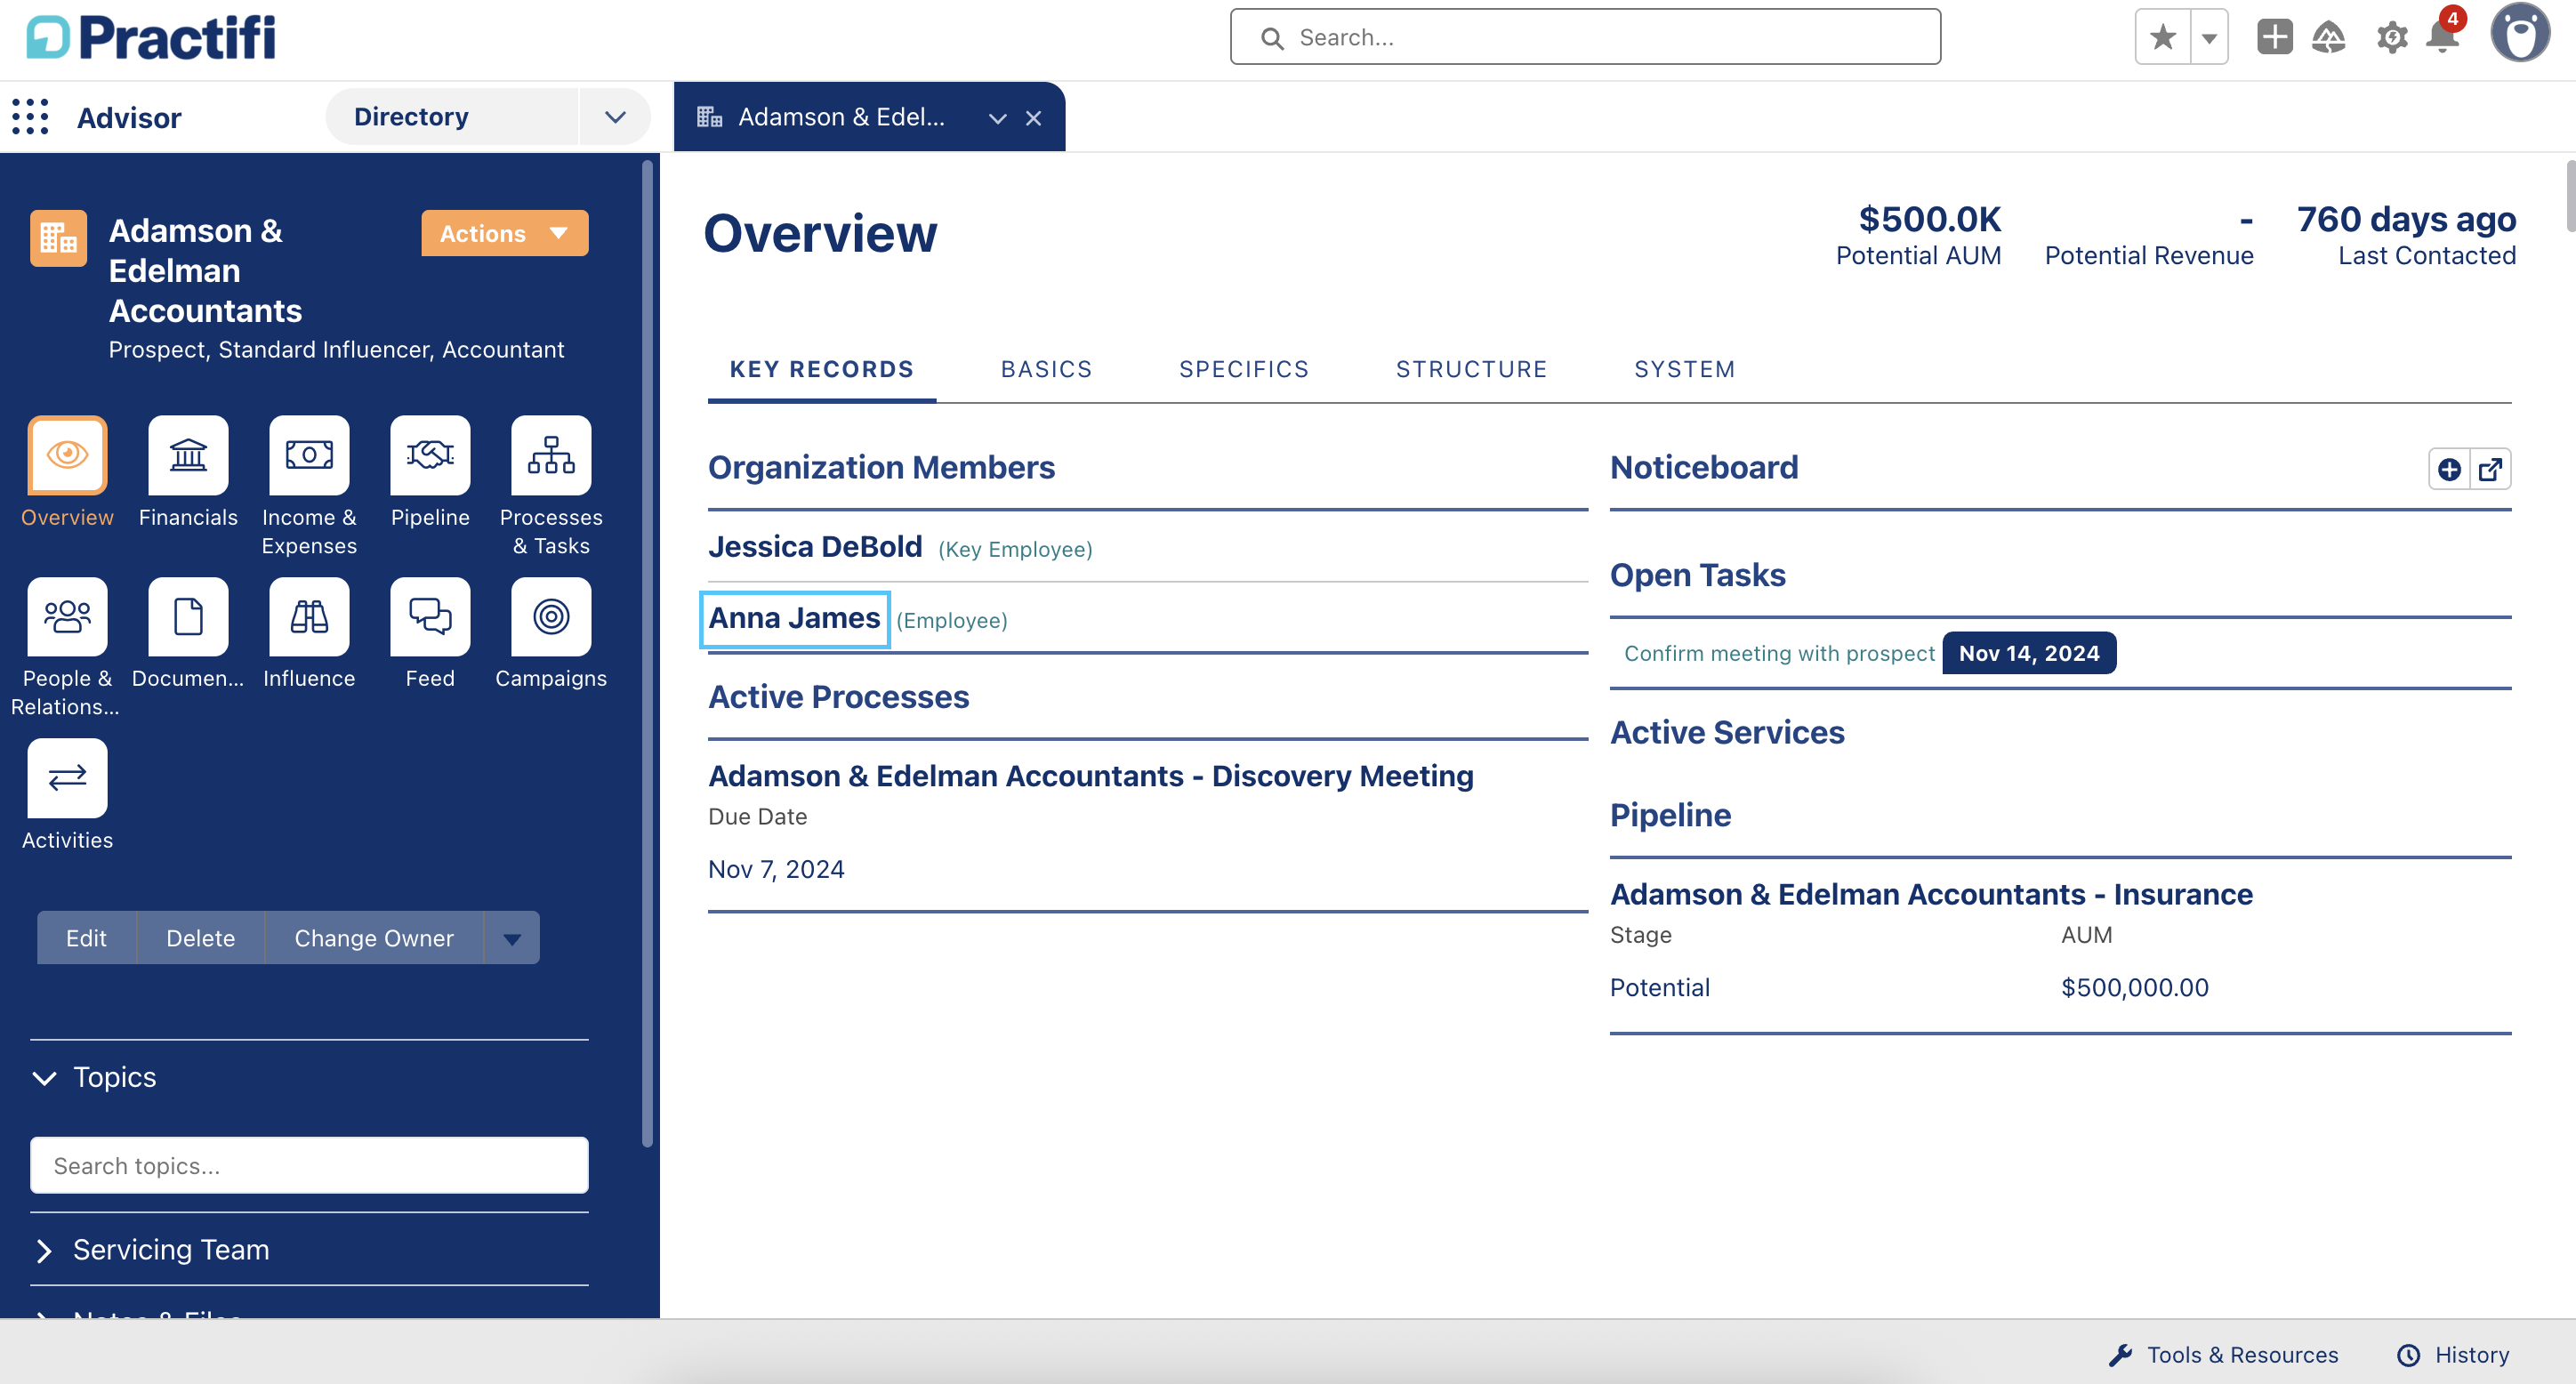
Task: Add a new Noticeboard item
Action: [2449, 469]
